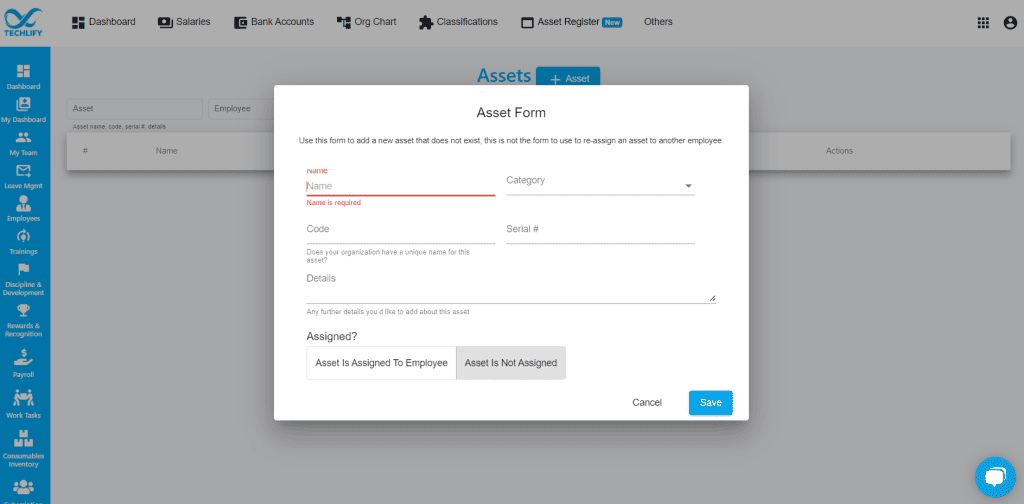
Task: Click the Name input field
Action: [400, 186]
